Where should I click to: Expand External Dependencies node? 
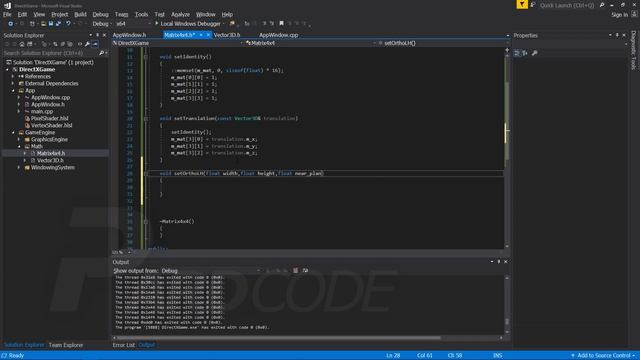pos(13,83)
